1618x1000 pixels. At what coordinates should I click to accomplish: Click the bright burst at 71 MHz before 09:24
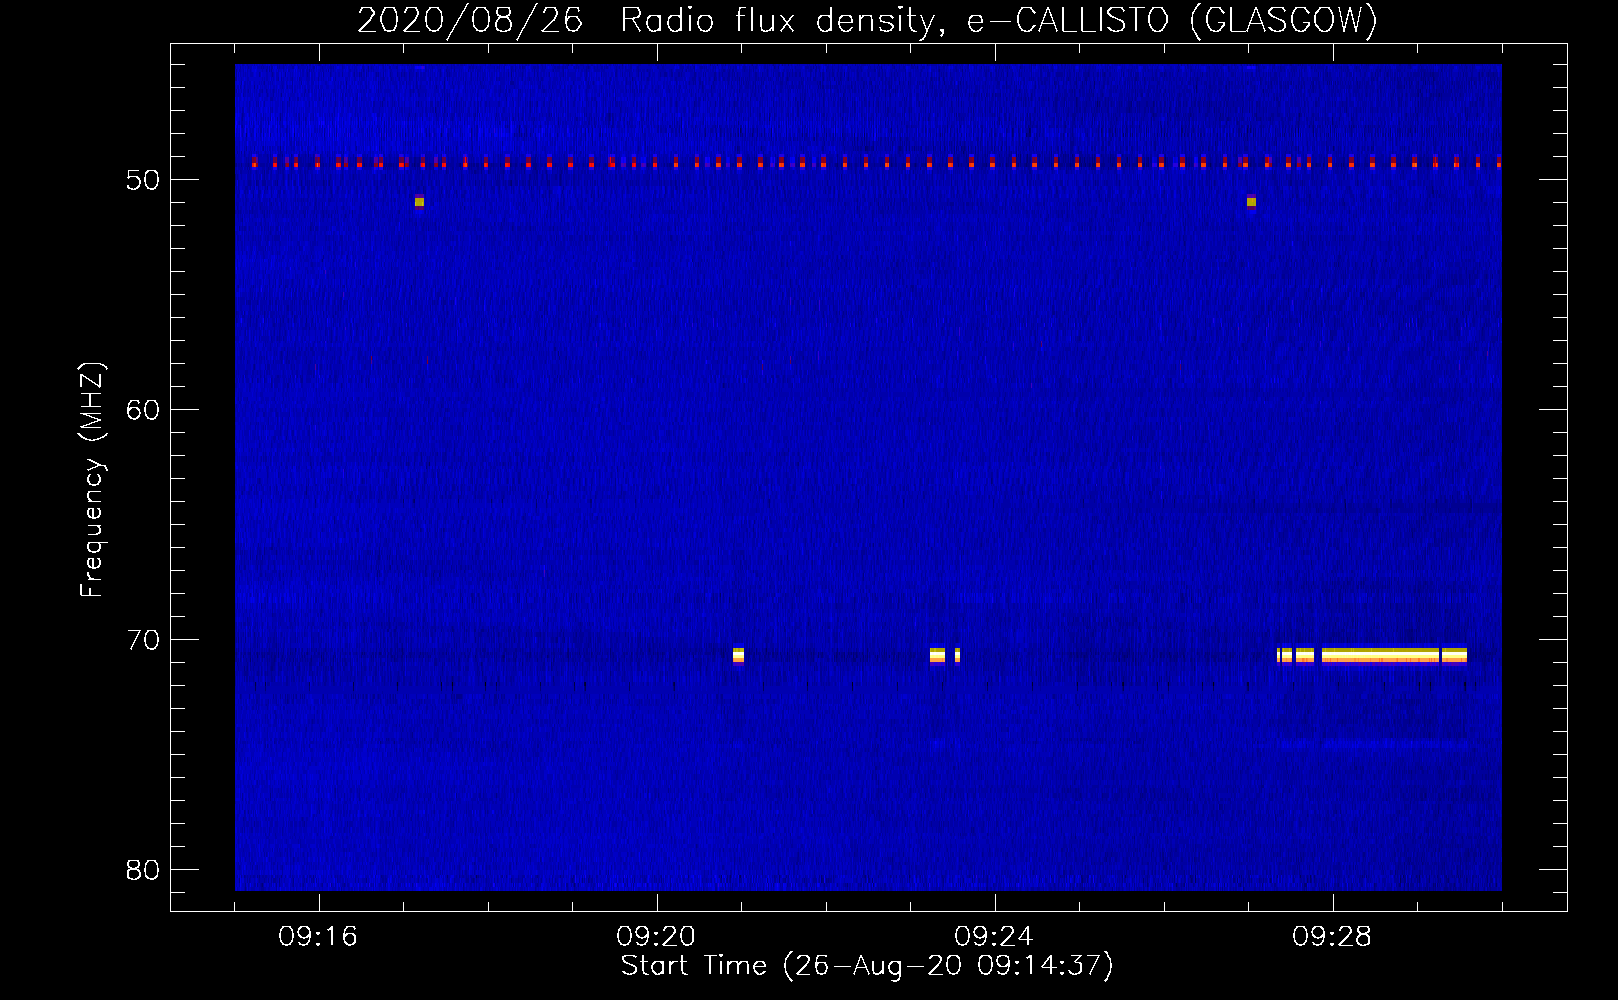click(x=937, y=656)
